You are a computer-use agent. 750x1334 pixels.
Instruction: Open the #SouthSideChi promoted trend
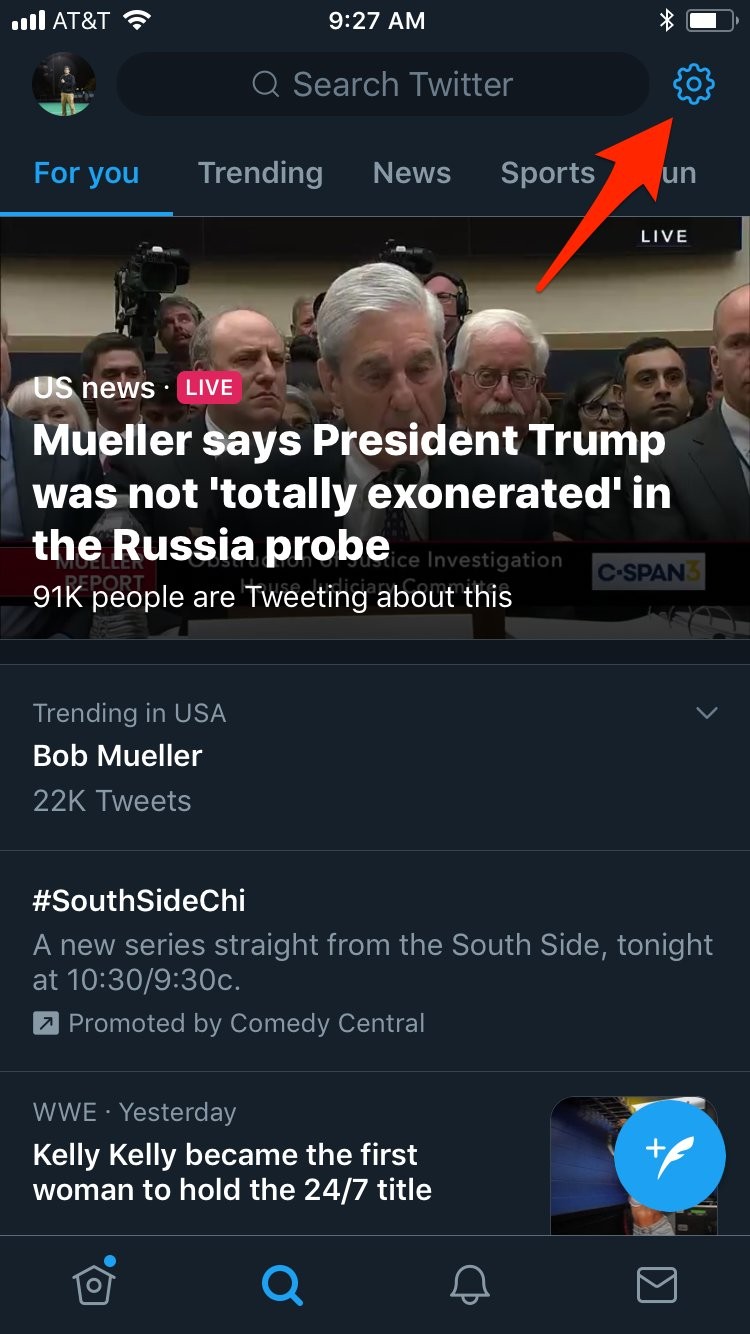coord(139,900)
